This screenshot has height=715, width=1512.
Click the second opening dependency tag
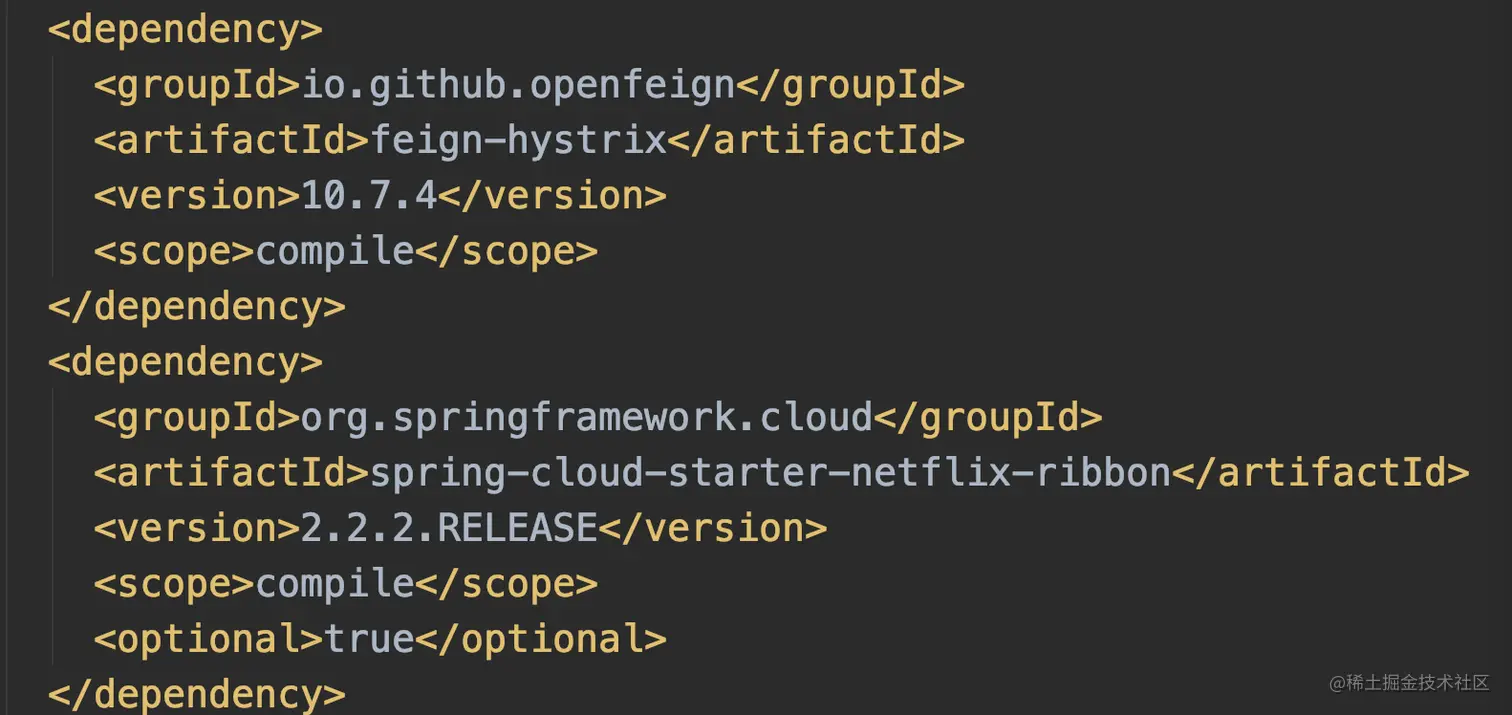(x=186, y=362)
